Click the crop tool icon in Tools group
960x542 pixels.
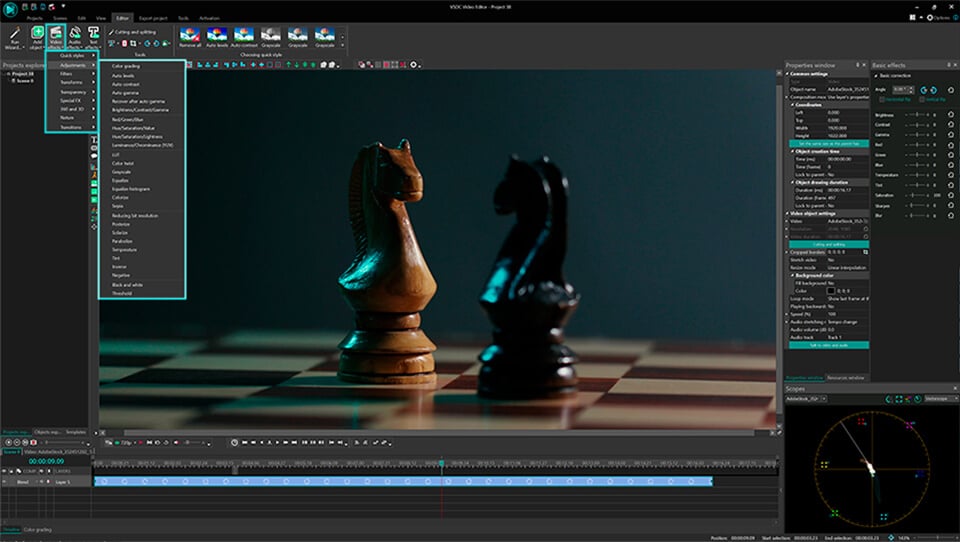pyautogui.click(x=133, y=43)
